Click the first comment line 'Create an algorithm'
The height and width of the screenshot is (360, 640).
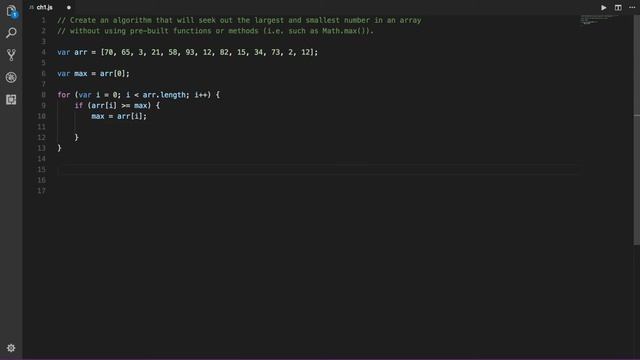(x=239, y=20)
